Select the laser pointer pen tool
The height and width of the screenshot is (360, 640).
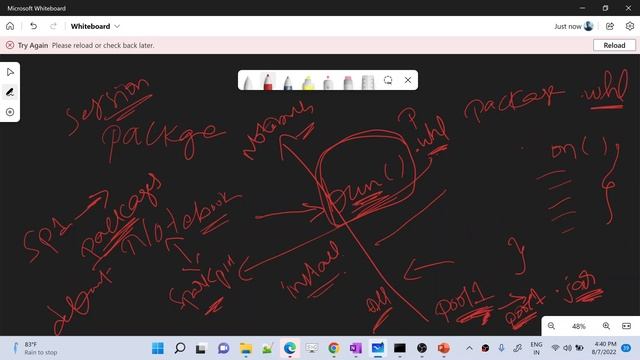[x=328, y=82]
